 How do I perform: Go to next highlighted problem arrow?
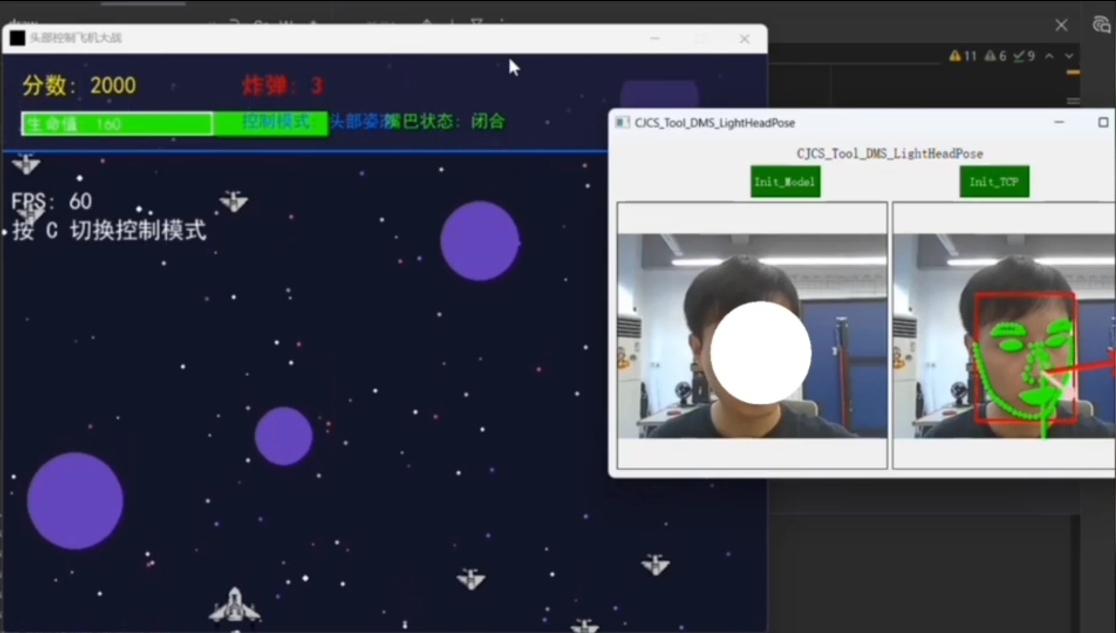[1069, 57]
